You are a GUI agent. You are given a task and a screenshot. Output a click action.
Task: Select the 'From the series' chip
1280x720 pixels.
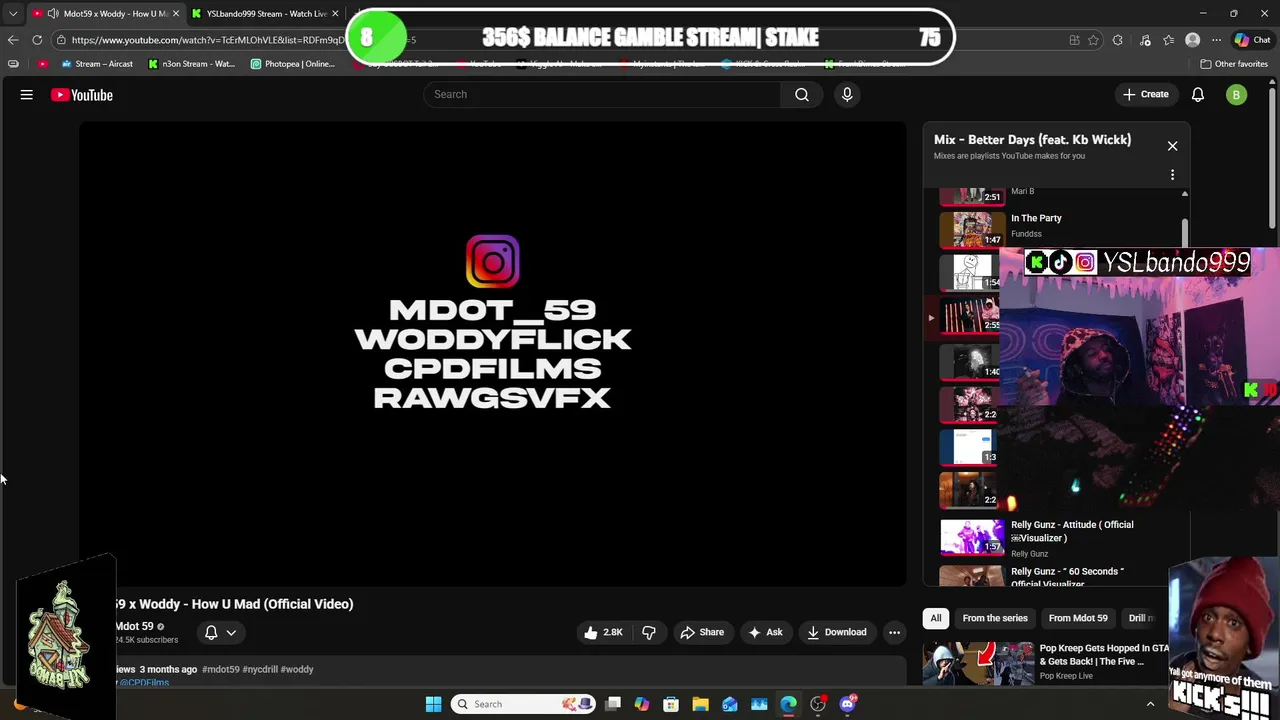tap(995, 618)
